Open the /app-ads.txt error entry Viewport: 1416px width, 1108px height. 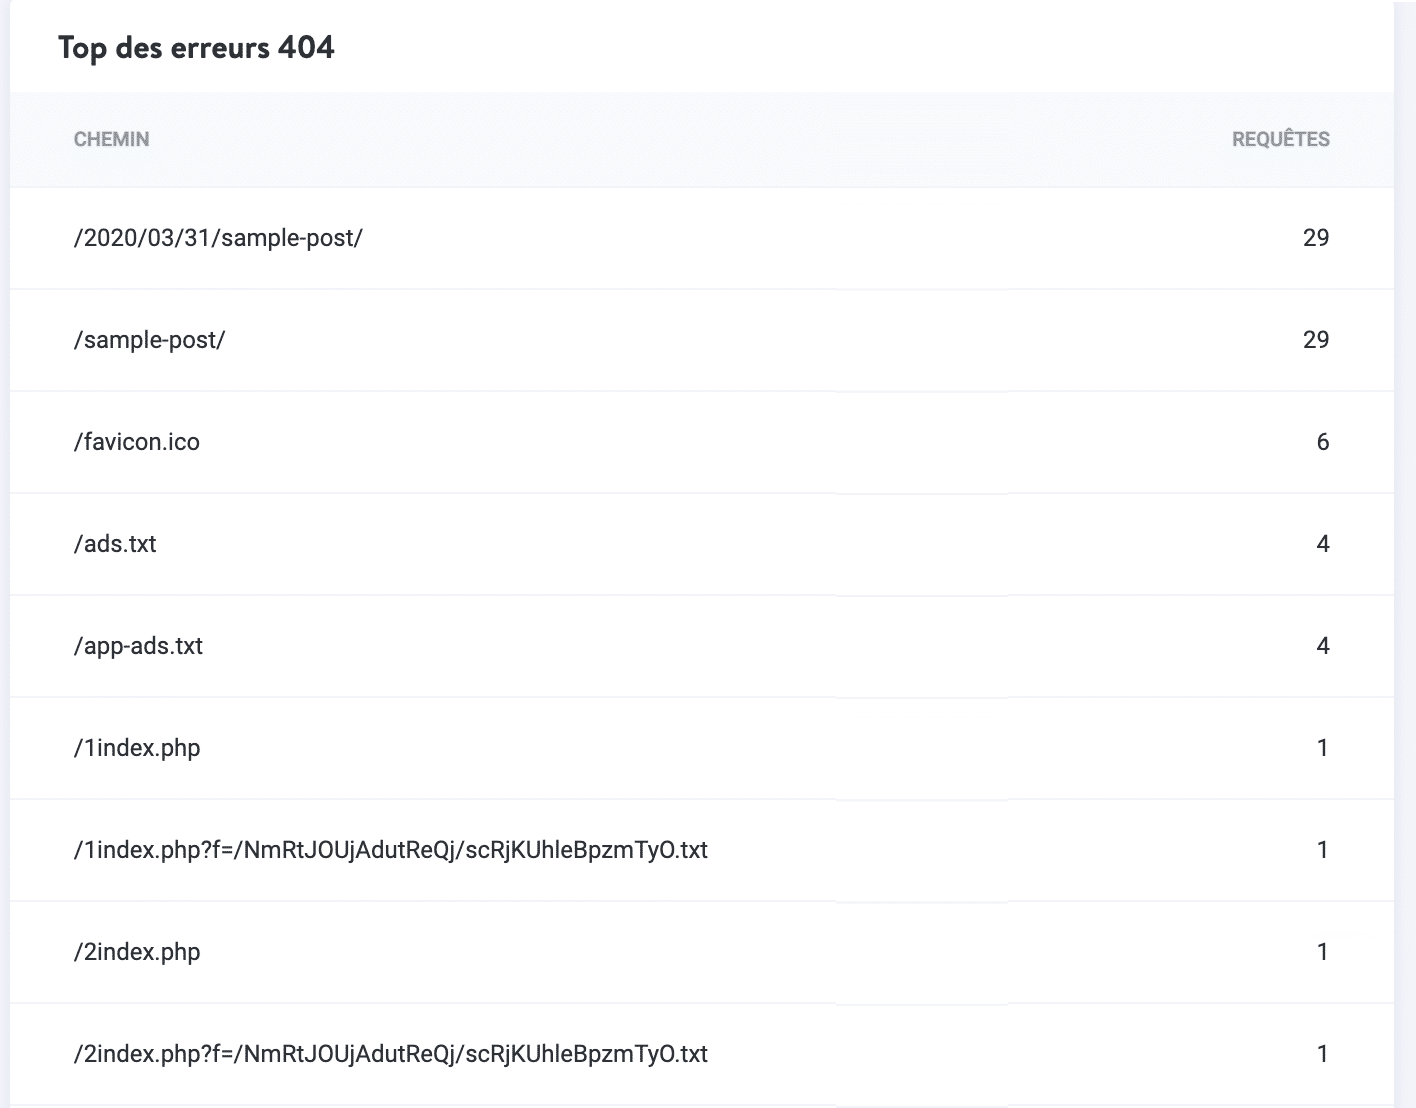[x=138, y=646]
